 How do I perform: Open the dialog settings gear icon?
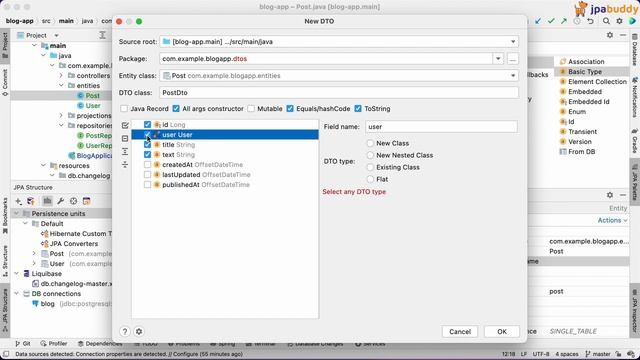[139, 331]
